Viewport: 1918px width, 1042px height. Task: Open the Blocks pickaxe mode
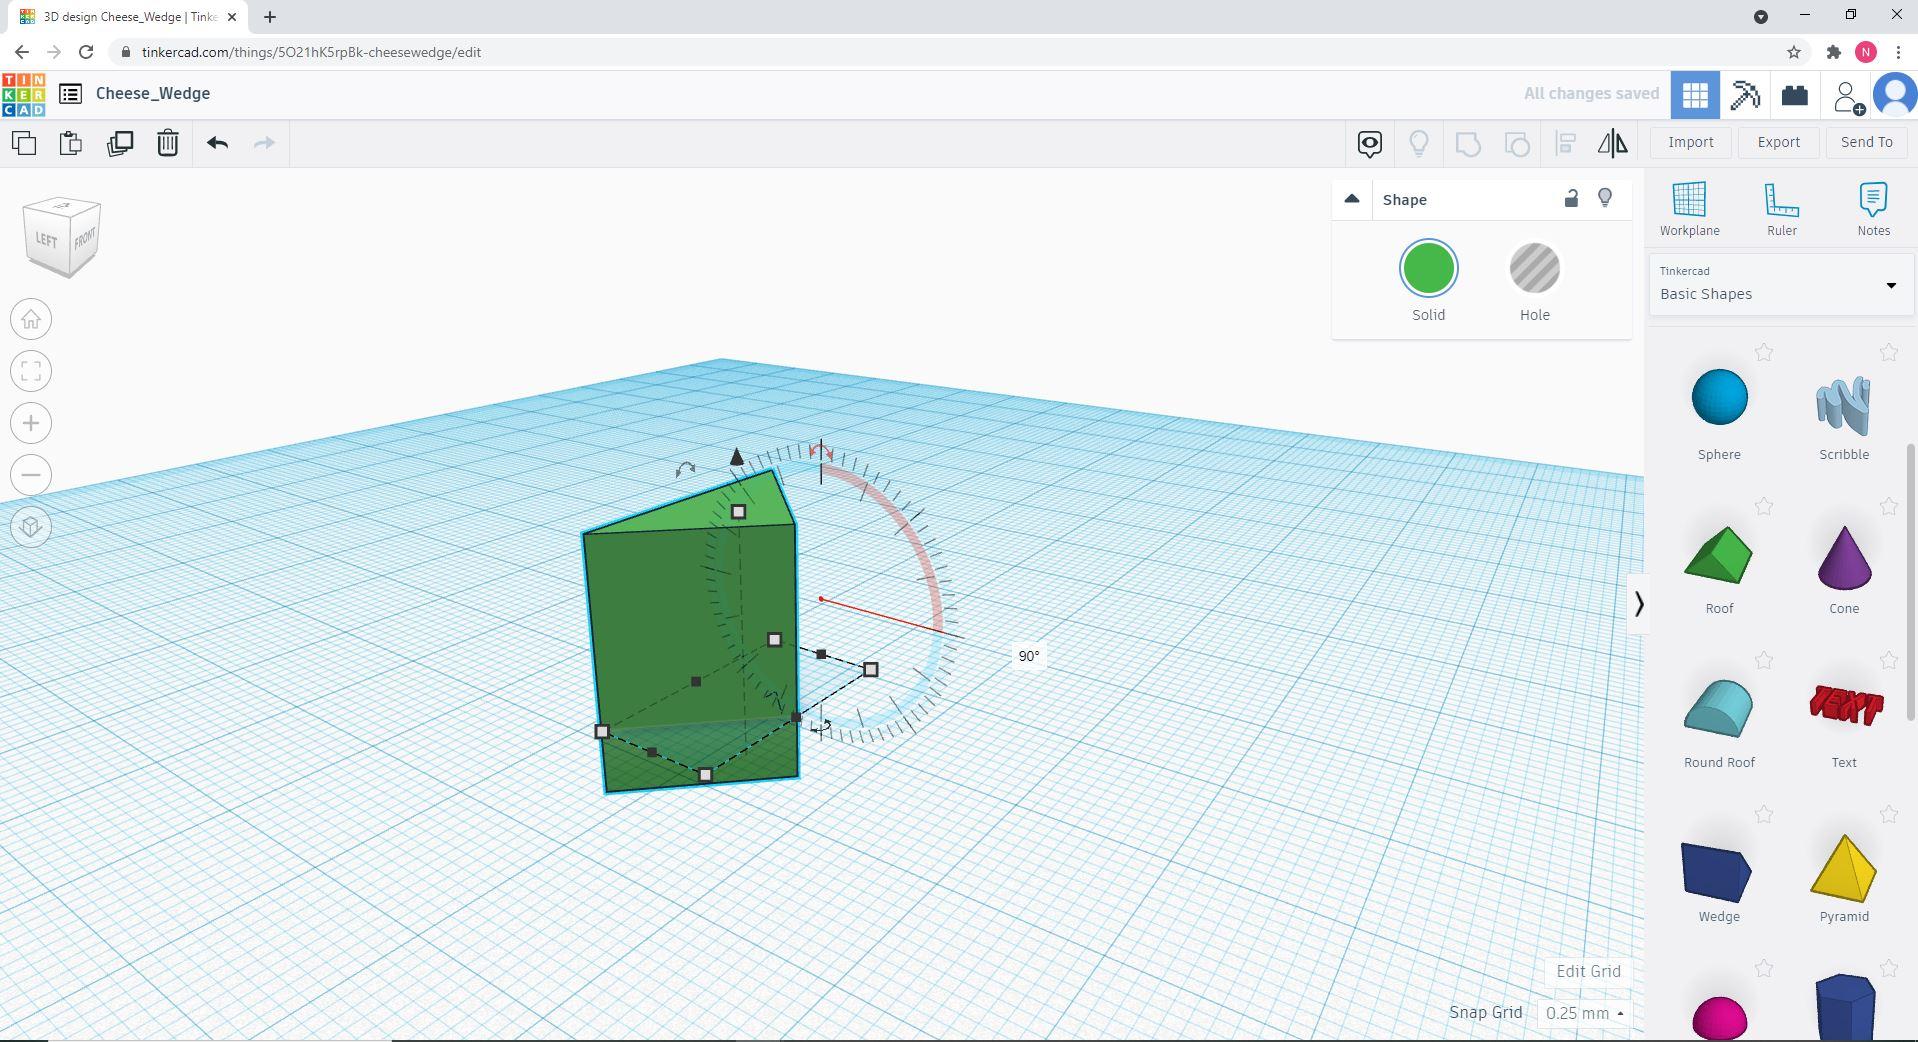coord(1745,95)
